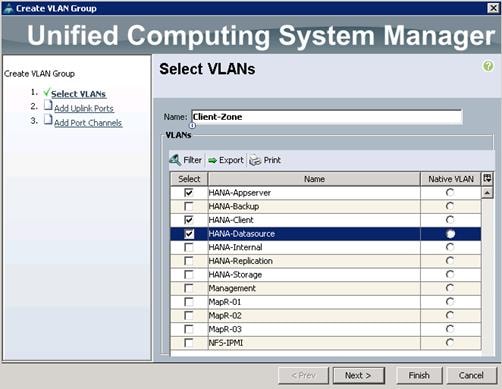Select the HANA-Replication name cell
The height and width of the screenshot is (389, 502).
click(314, 261)
